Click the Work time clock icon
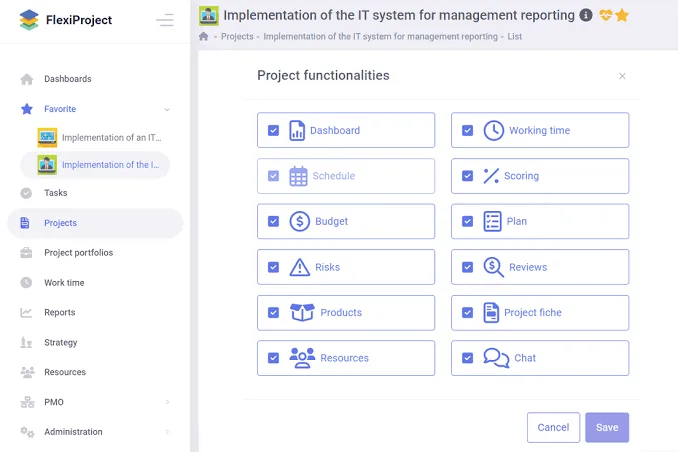Image resolution: width=678 pixels, height=452 pixels. coord(26,282)
